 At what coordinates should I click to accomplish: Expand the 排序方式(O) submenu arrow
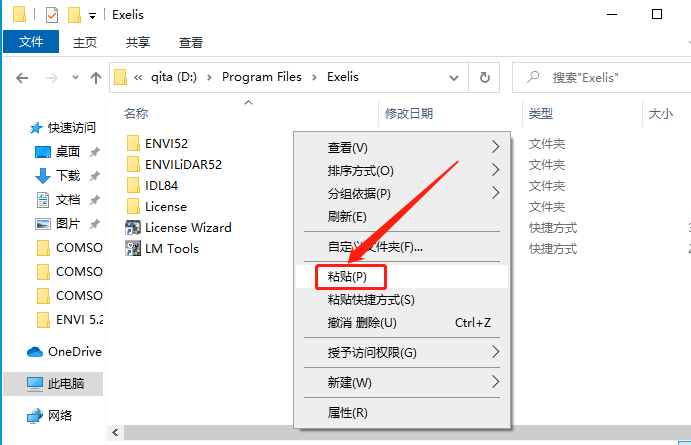point(495,170)
